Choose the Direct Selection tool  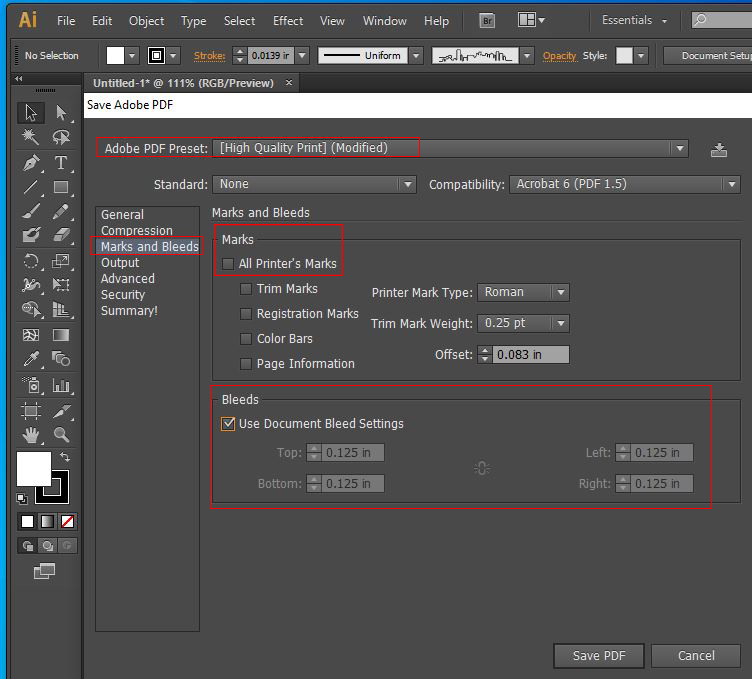click(61, 113)
